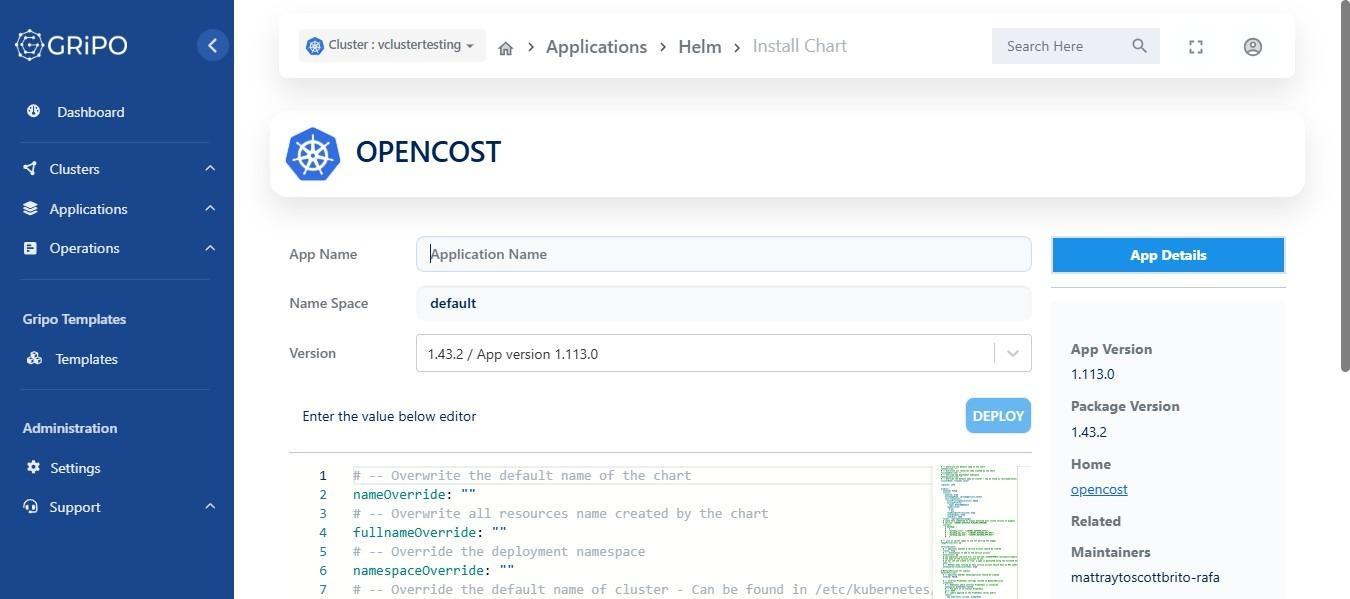This screenshot has width=1350, height=599.
Task: Open the user profile icon
Action: (x=1252, y=47)
